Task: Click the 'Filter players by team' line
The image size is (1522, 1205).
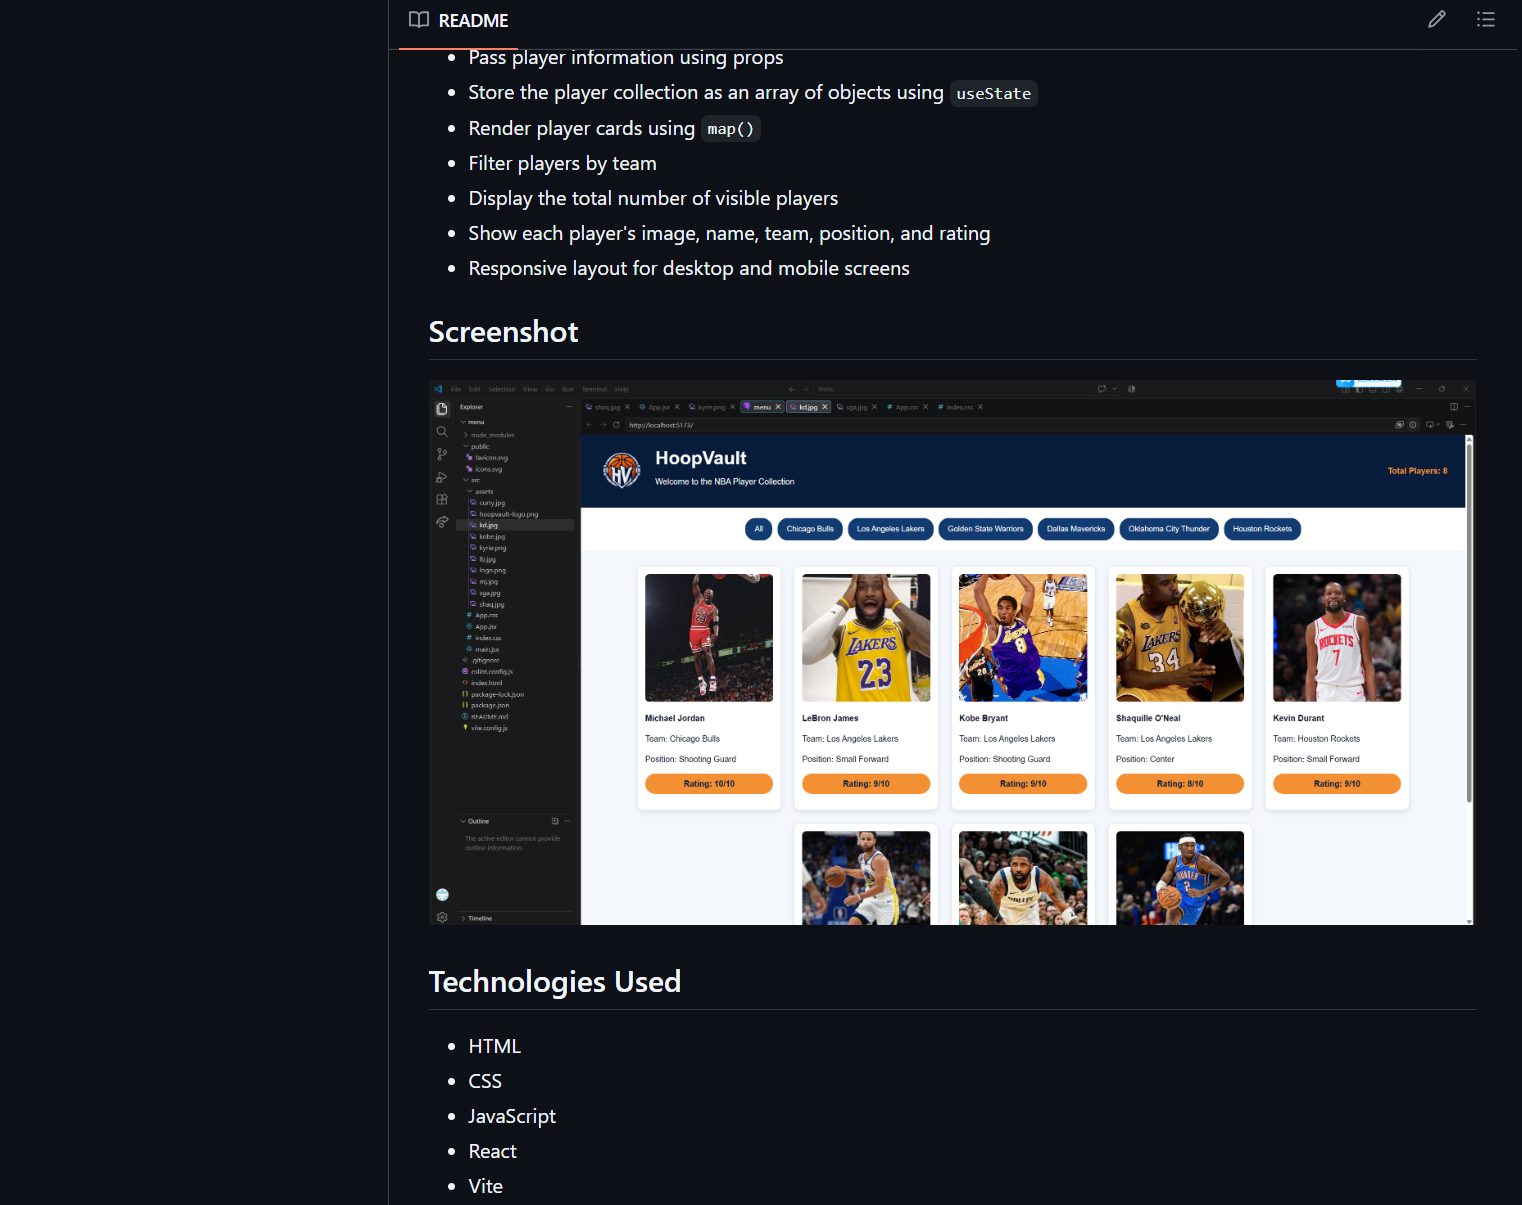Action: (x=562, y=163)
